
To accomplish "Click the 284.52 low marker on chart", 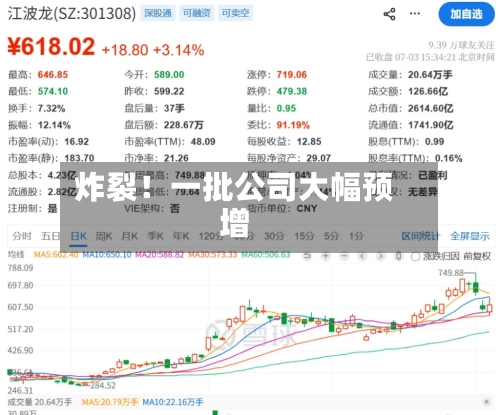I will 103,386.
